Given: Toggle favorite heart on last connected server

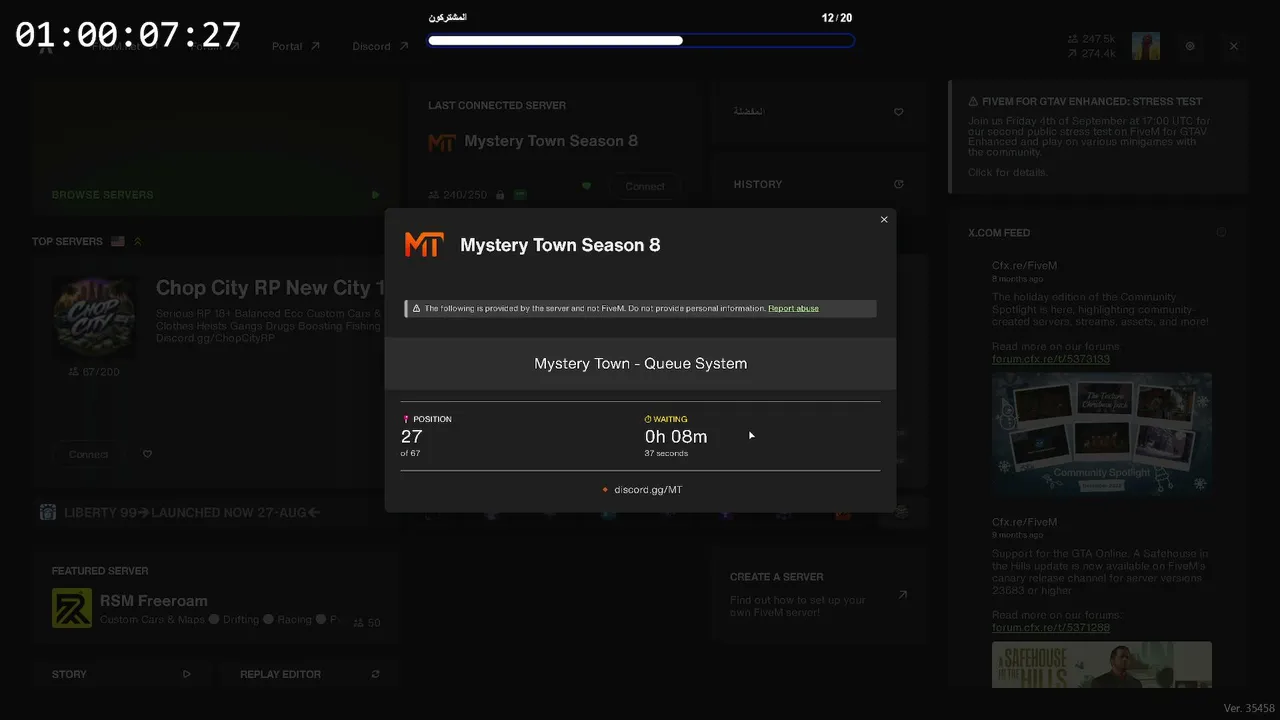Looking at the screenshot, I should 587,186.
